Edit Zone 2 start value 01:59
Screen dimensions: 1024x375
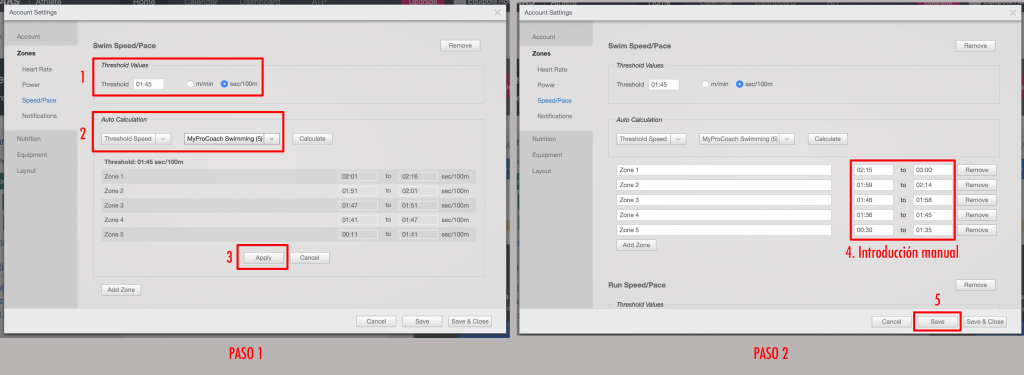[874, 185]
